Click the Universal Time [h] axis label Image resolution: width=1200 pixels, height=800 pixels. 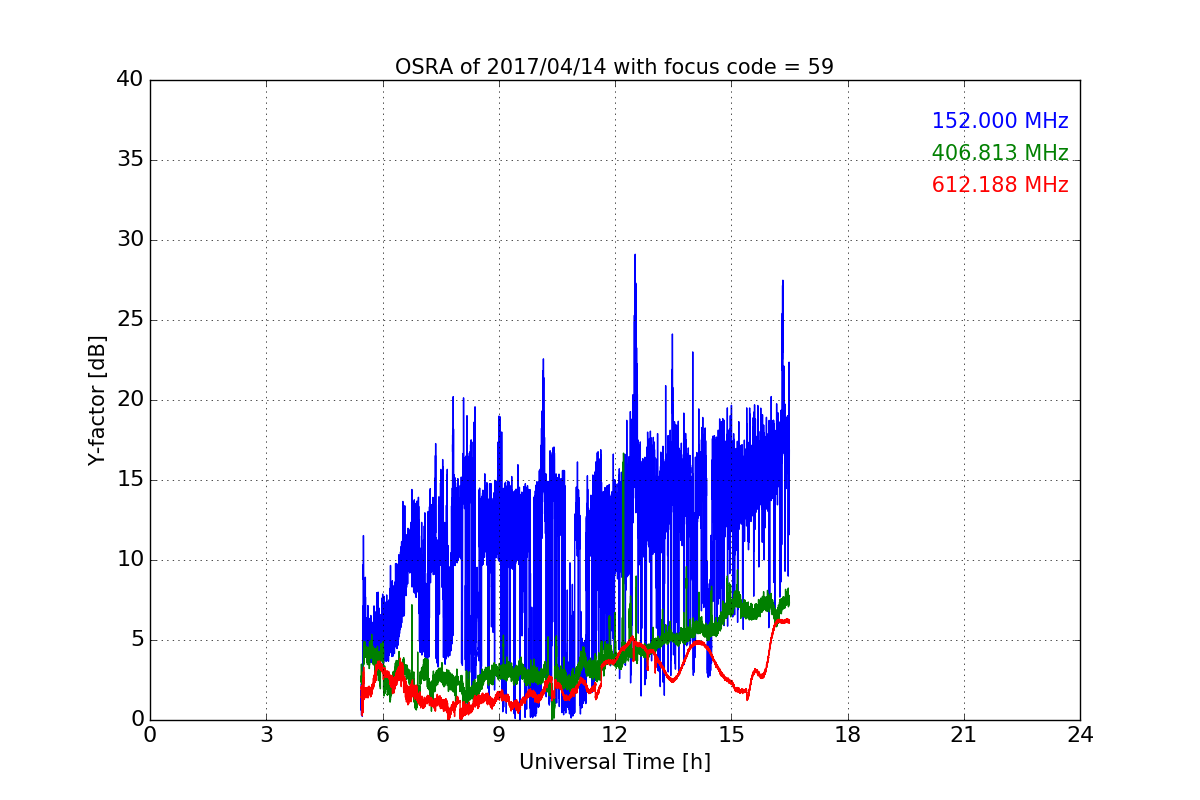[x=615, y=762]
